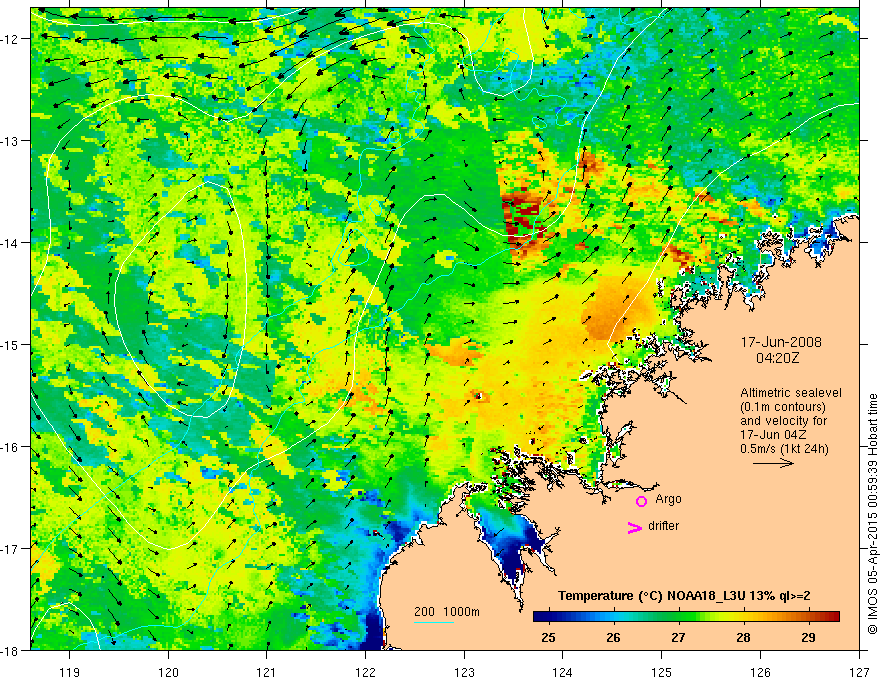Click the 'and velocity for' caption line
This screenshot has width=880, height=680.
point(783,421)
